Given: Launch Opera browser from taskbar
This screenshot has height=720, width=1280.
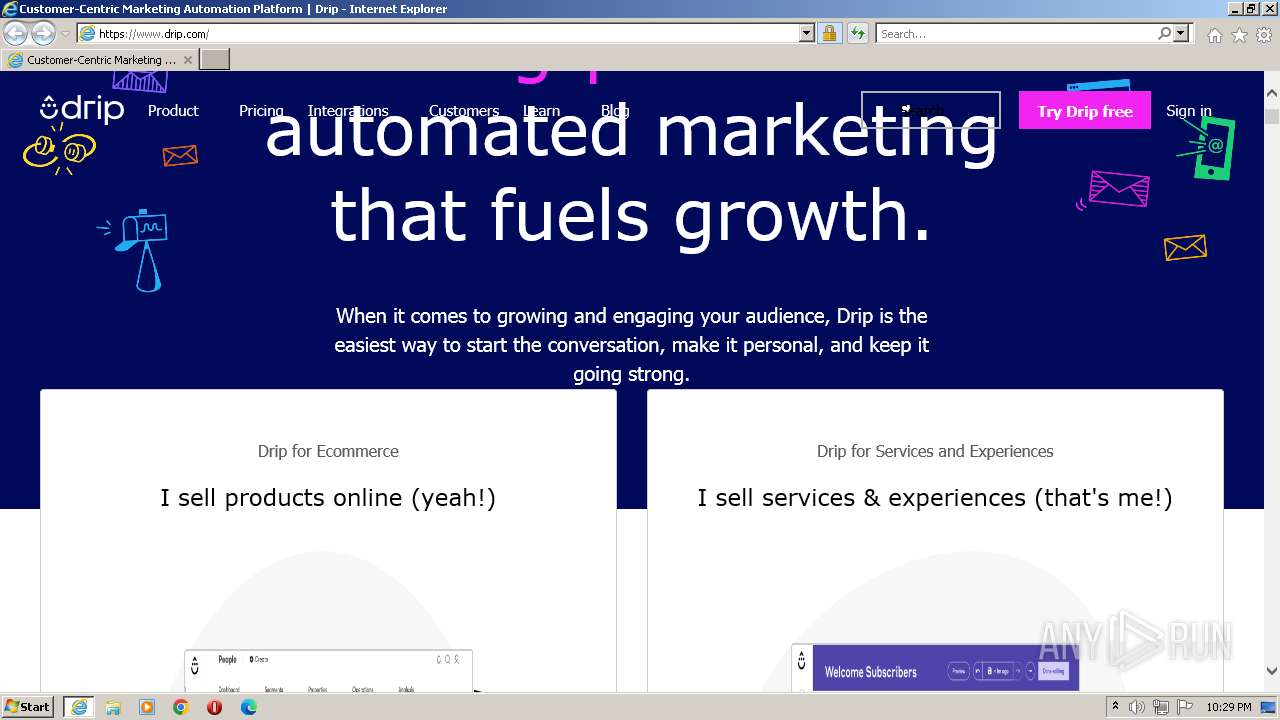Looking at the screenshot, I should [x=214, y=707].
